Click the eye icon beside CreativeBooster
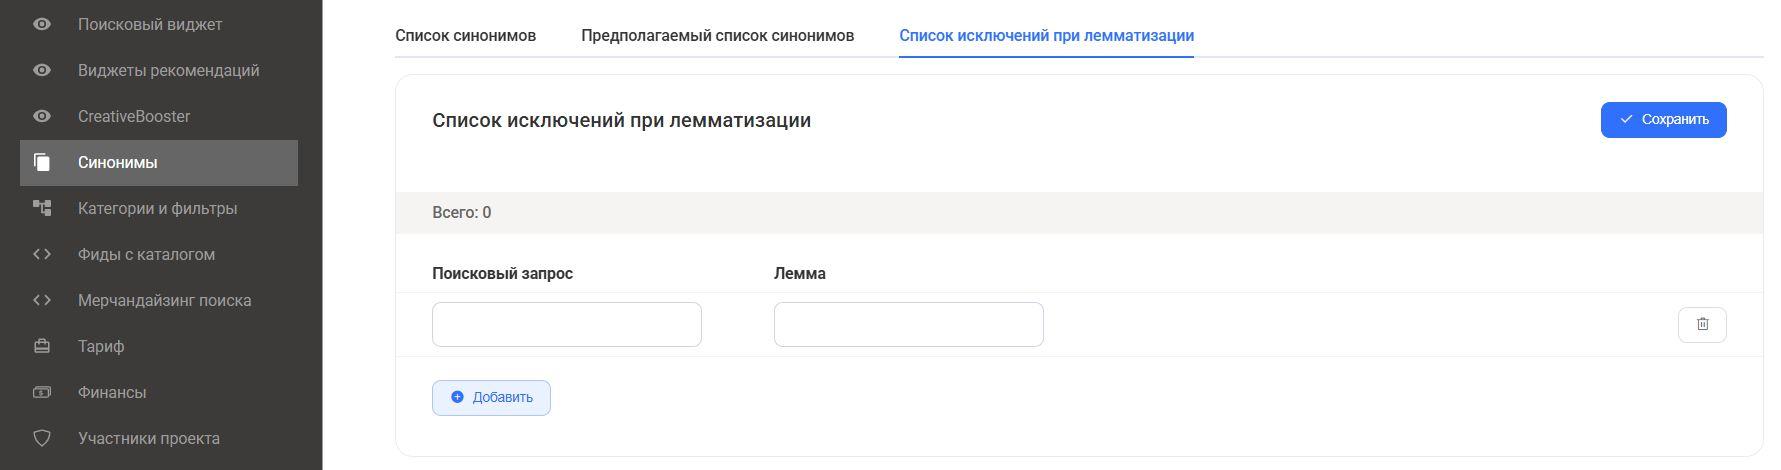The height and width of the screenshot is (470, 1781). 42,116
